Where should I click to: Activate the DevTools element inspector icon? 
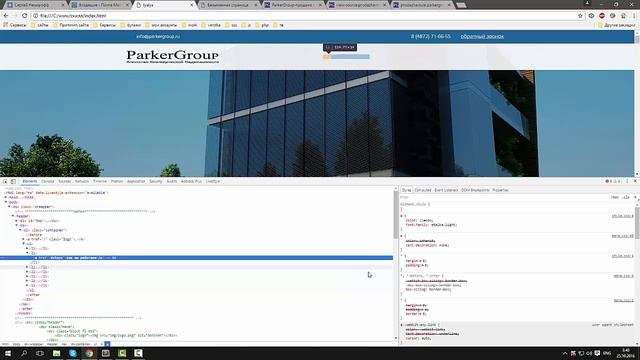[x=5, y=181]
